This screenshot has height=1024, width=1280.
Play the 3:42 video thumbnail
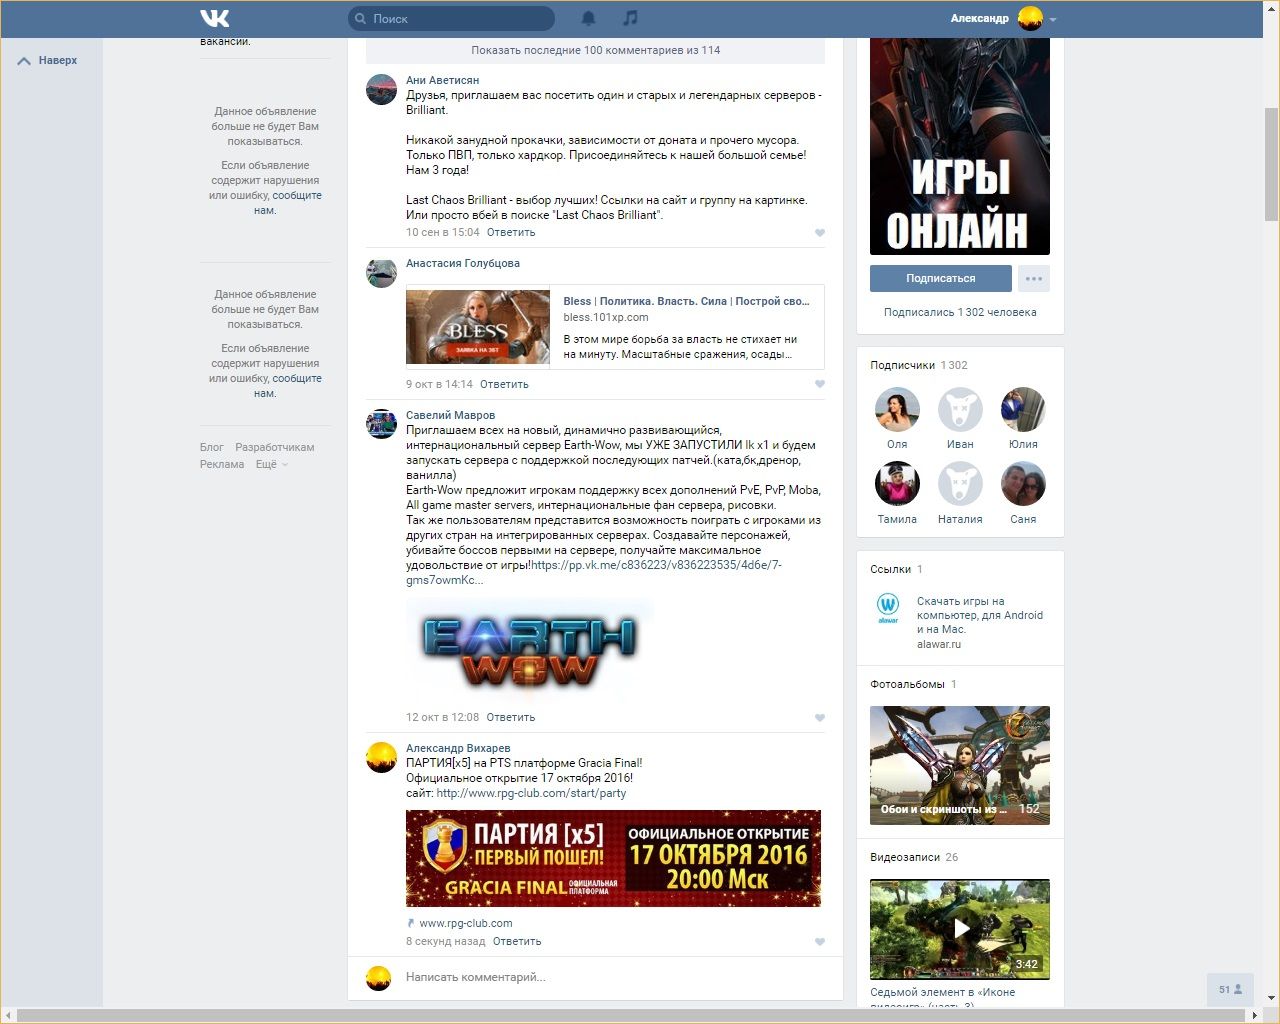pos(960,929)
